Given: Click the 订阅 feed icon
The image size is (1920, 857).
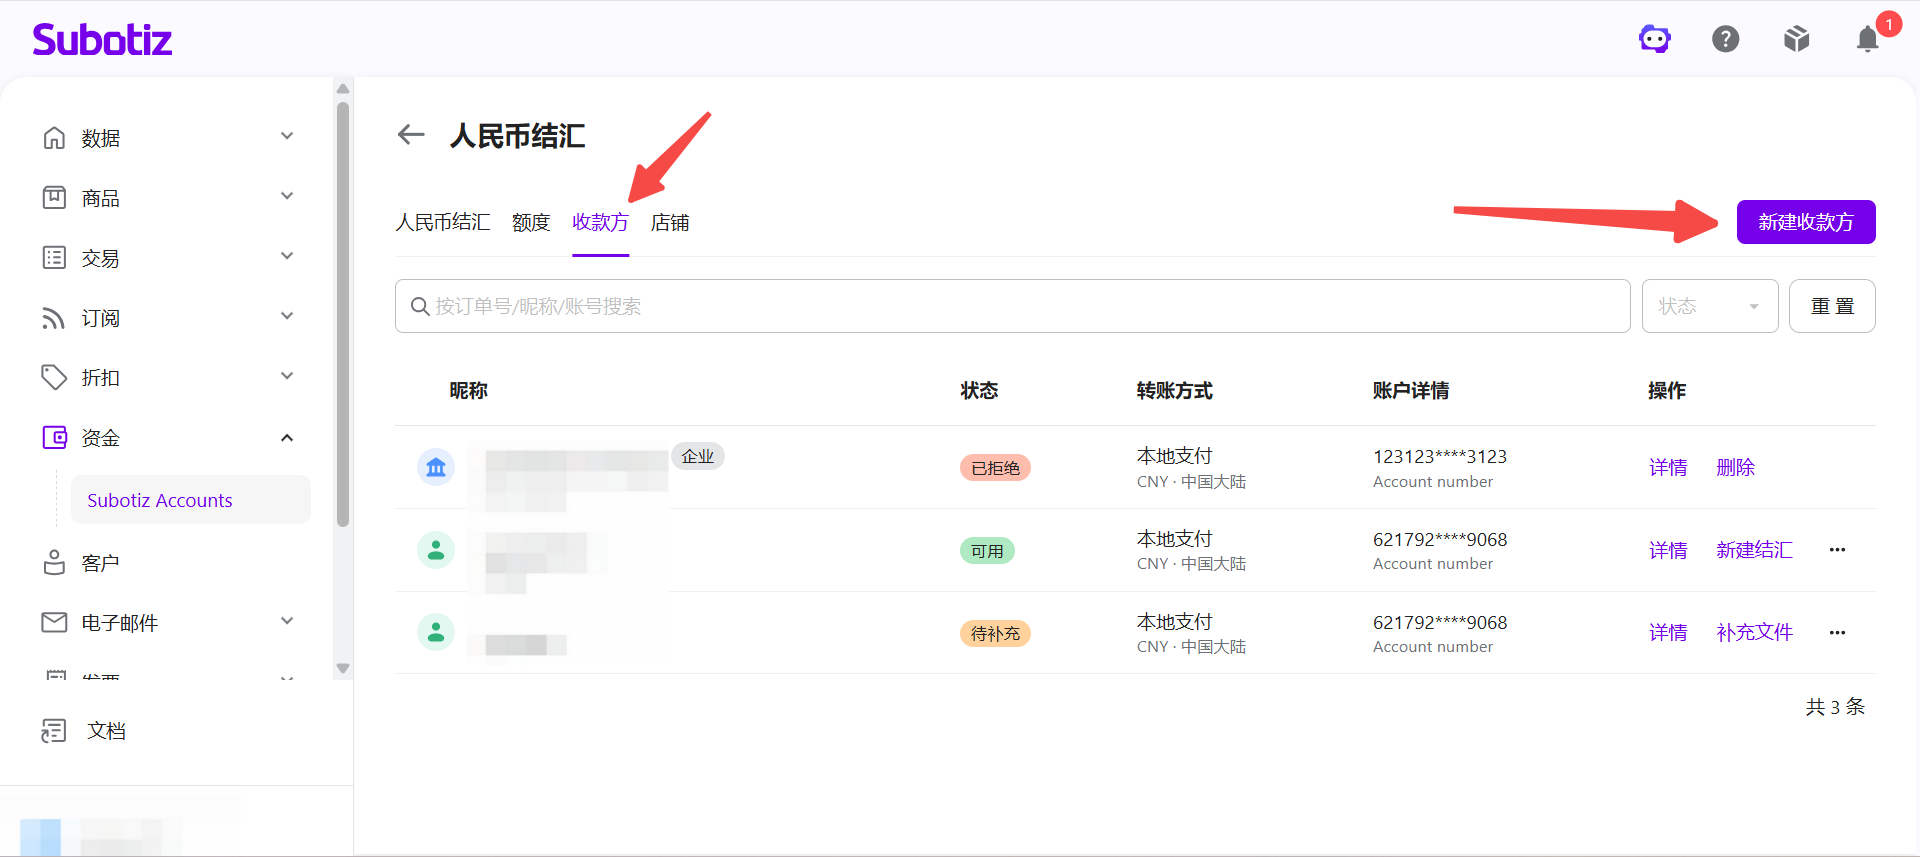Looking at the screenshot, I should (54, 317).
